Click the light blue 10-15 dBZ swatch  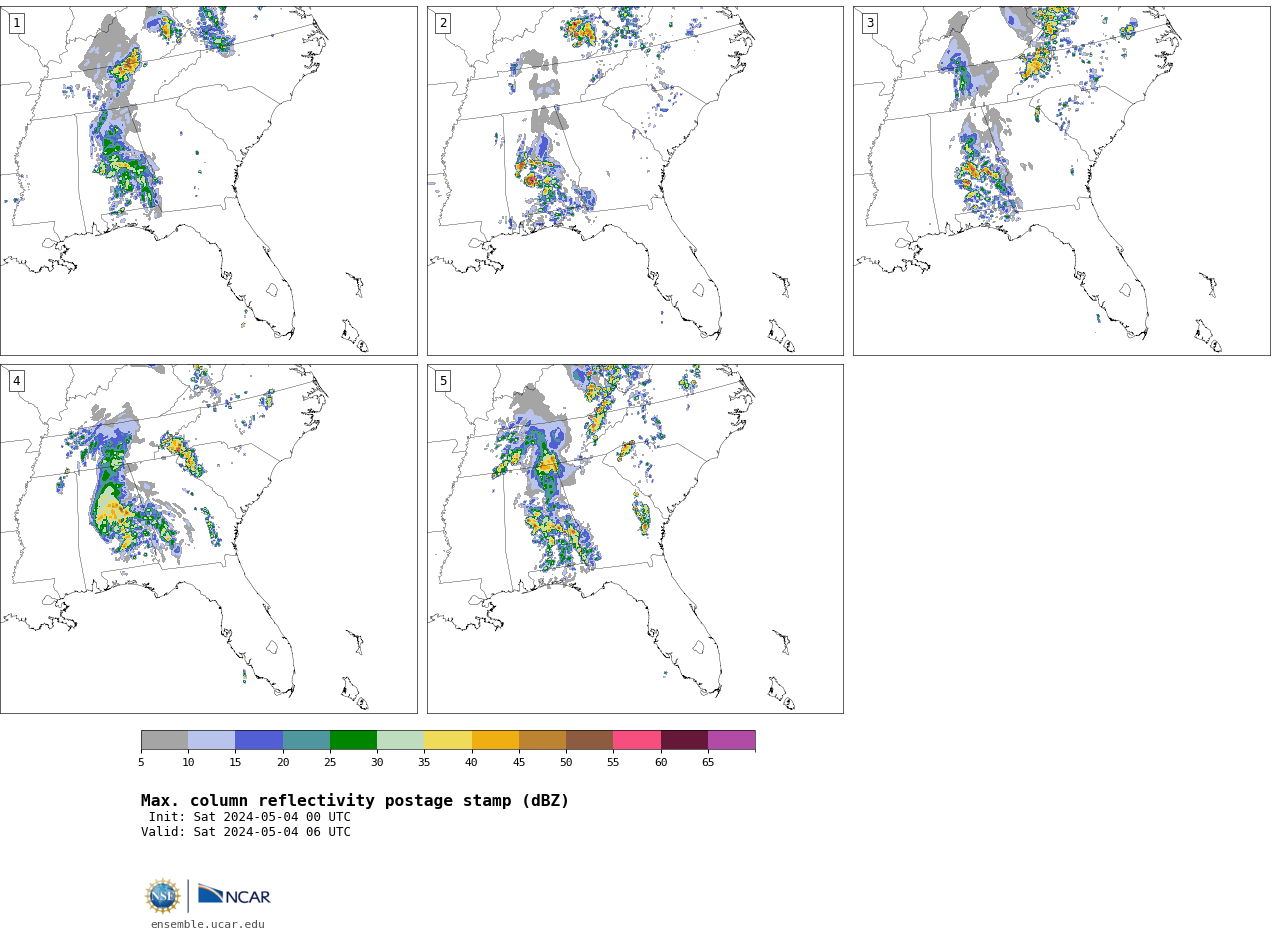212,740
